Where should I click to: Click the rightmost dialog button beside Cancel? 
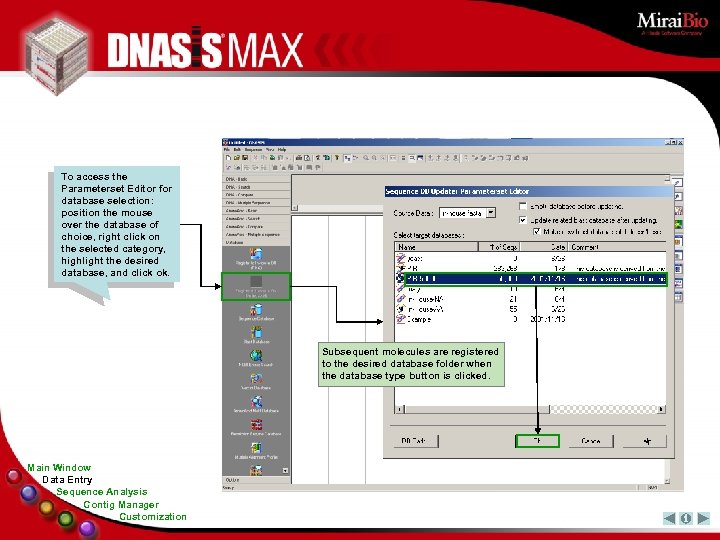tap(645, 441)
